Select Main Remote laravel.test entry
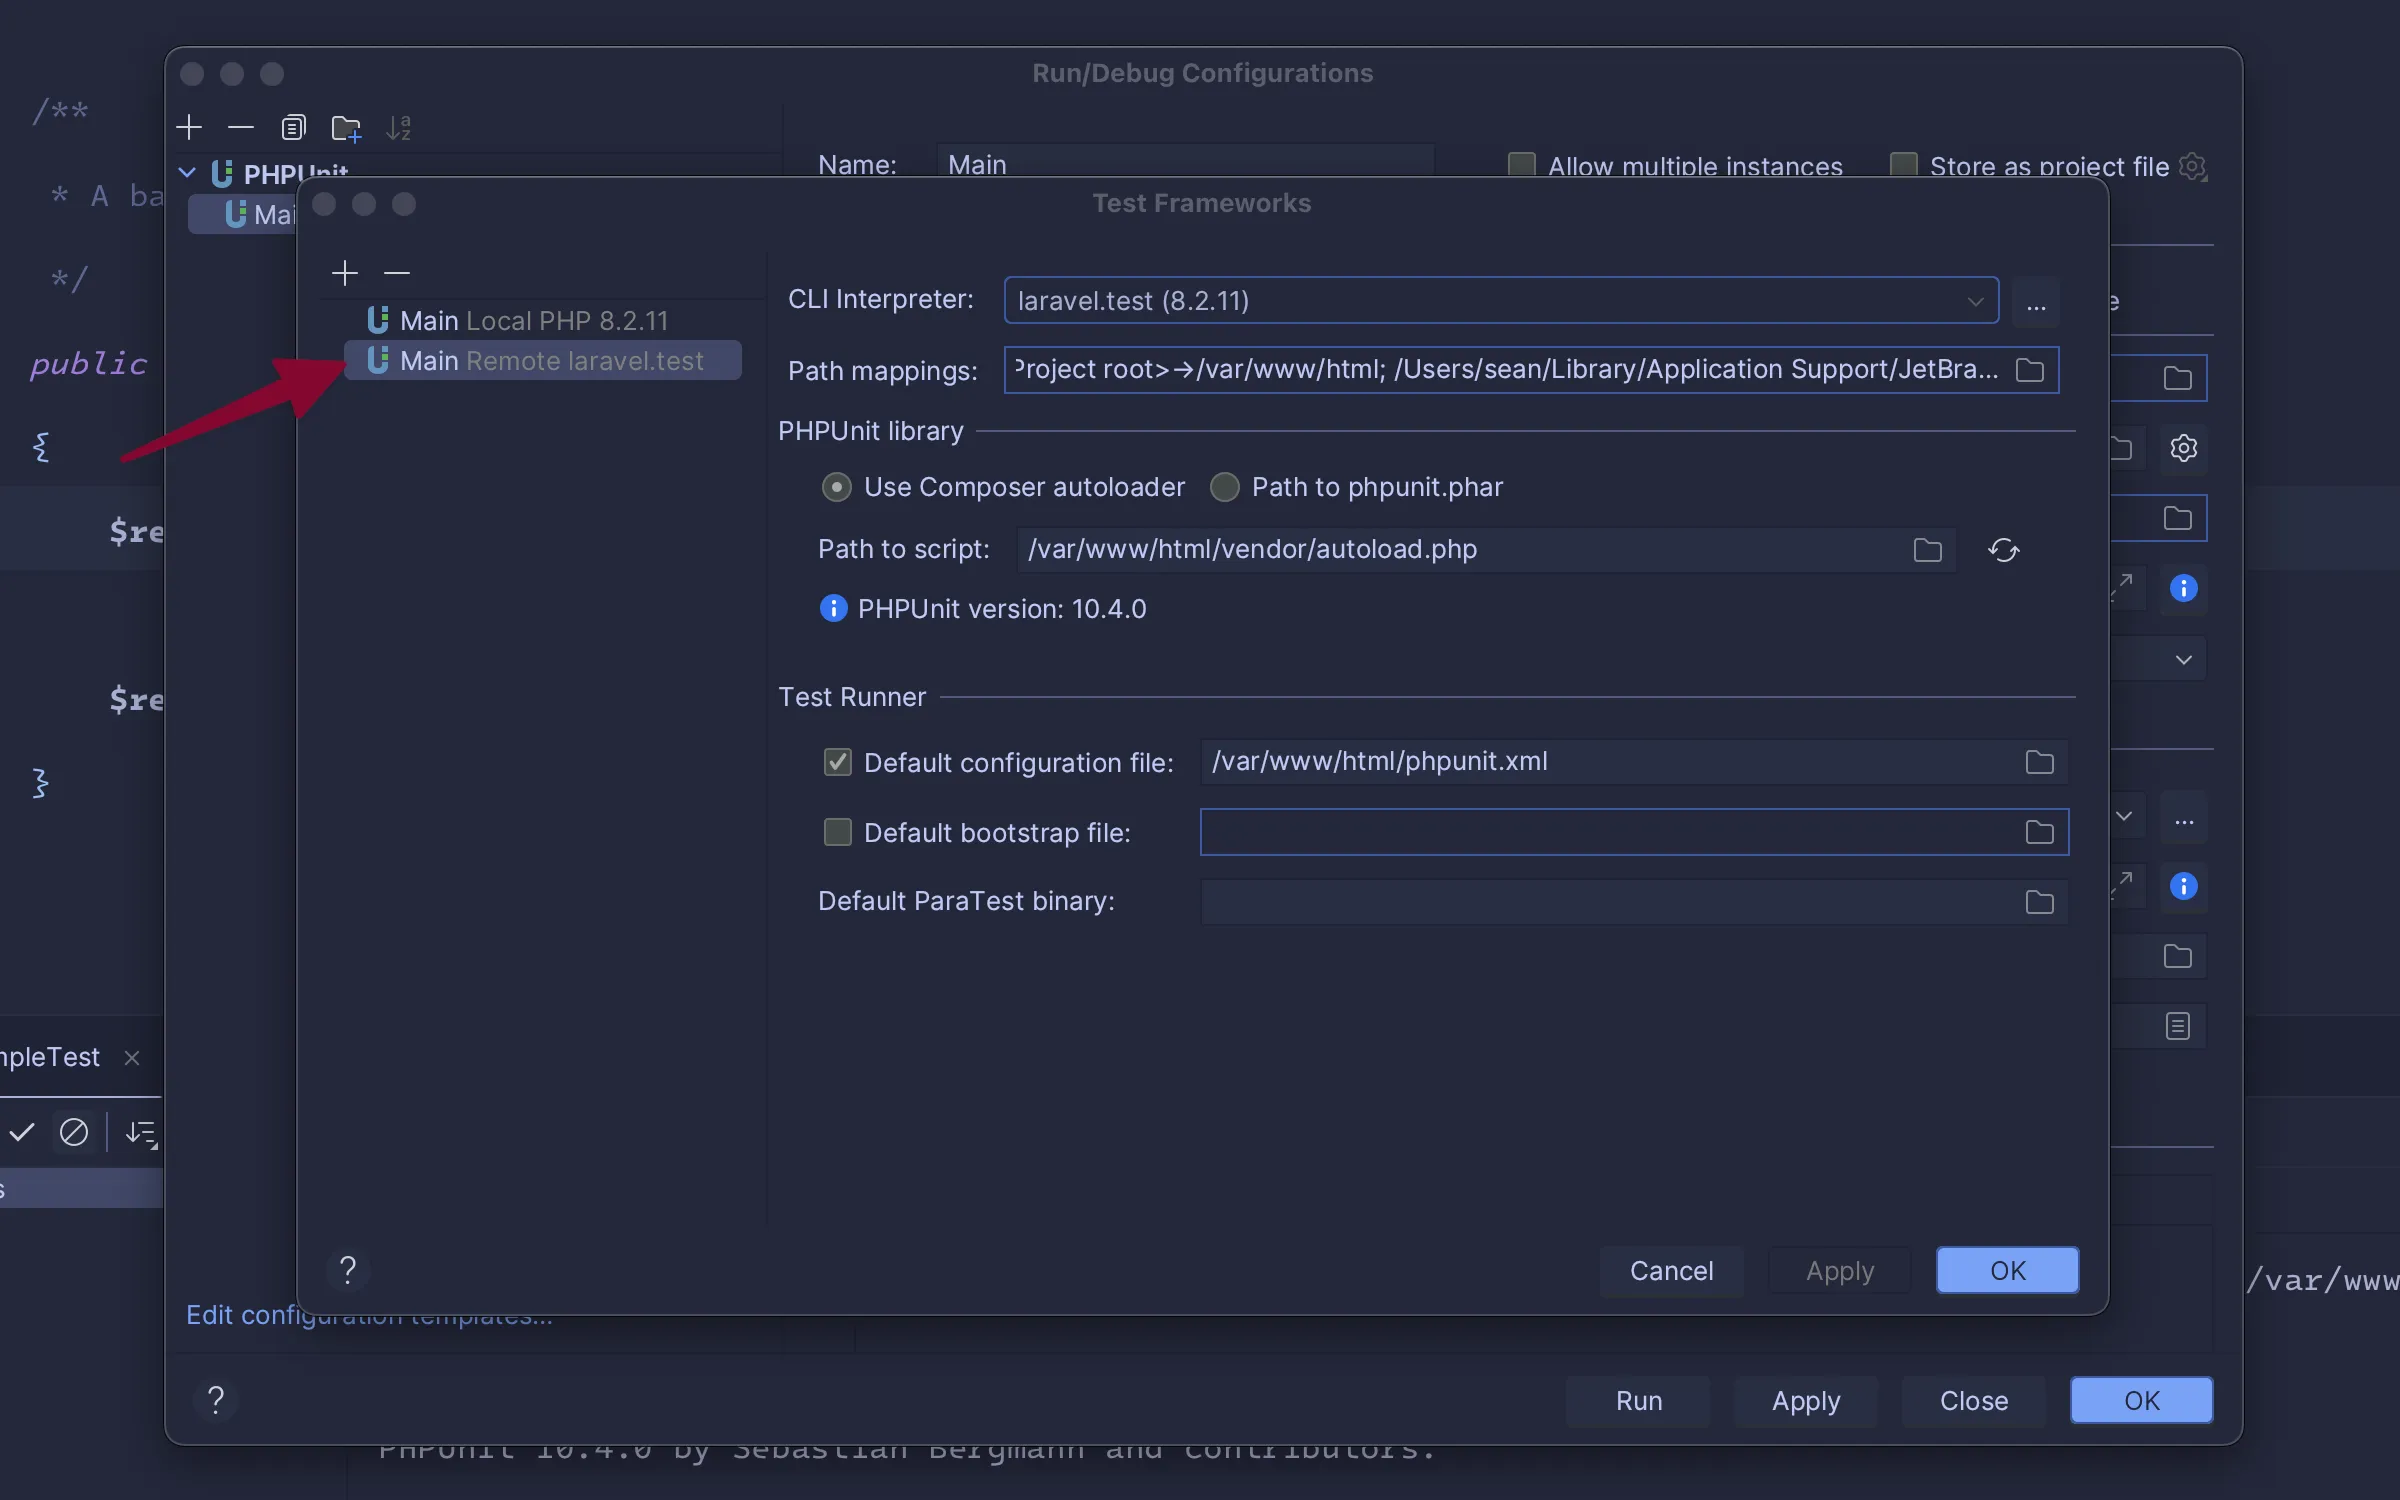The height and width of the screenshot is (1500, 2400). coord(542,360)
